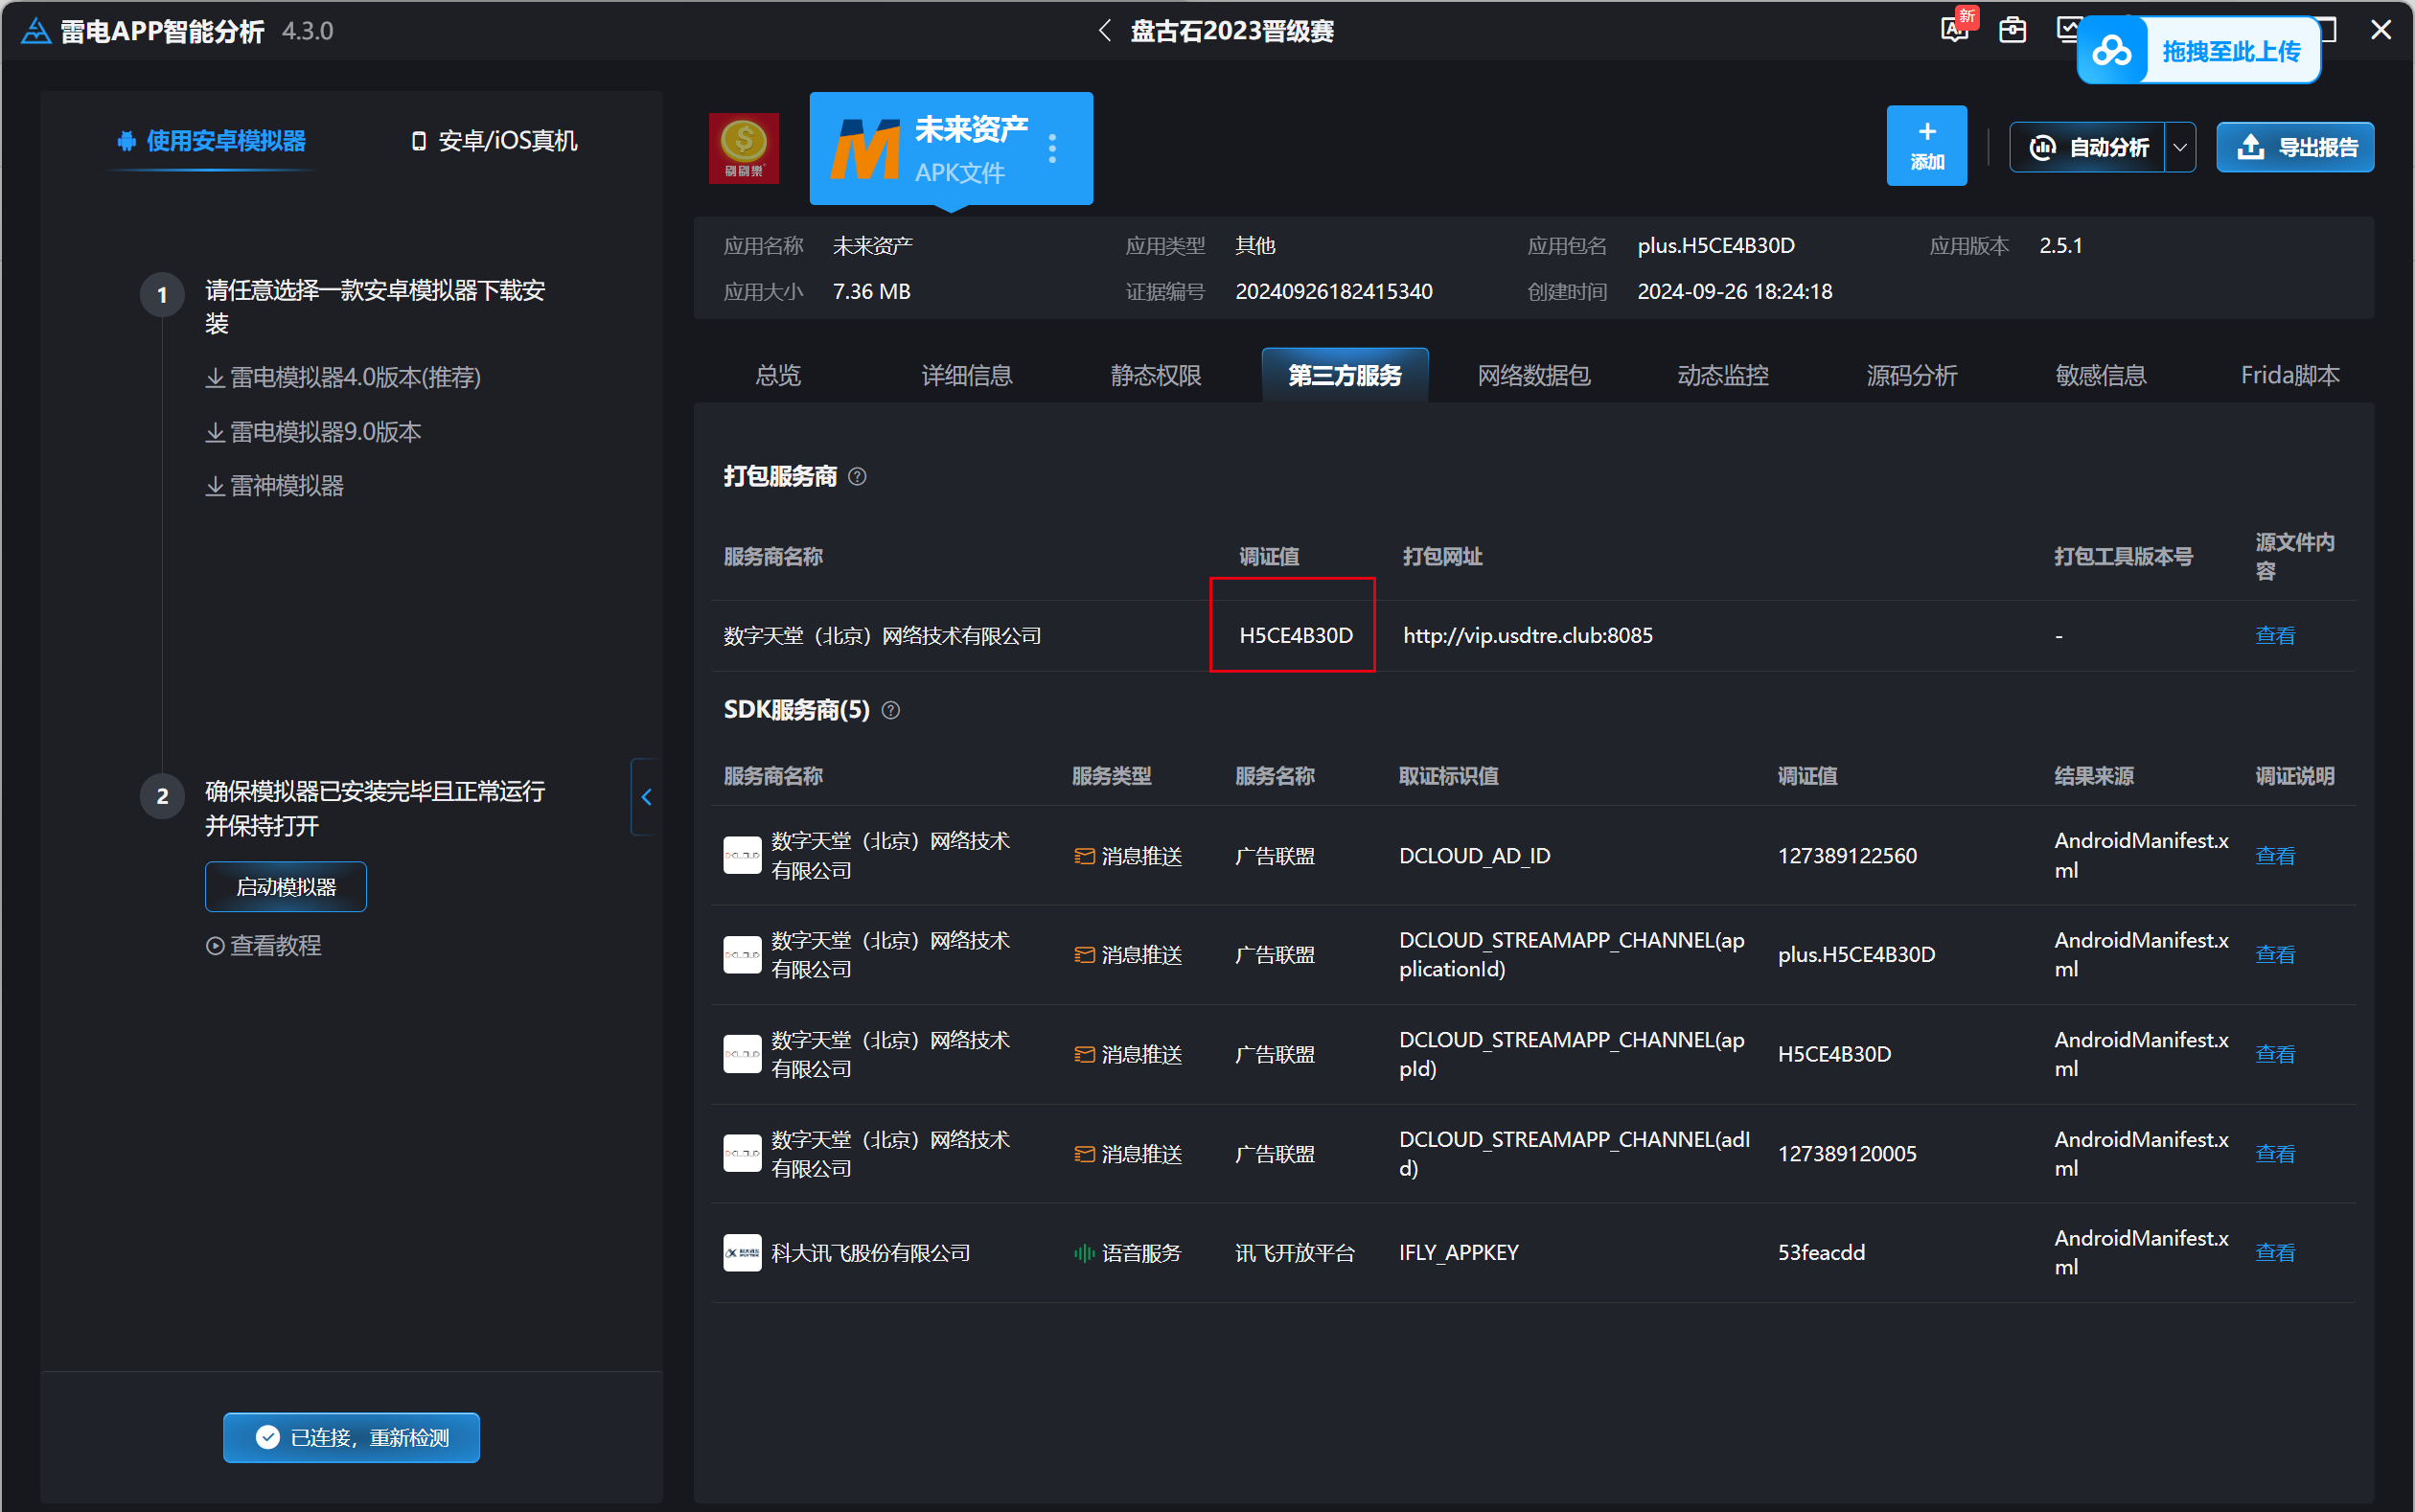Click 查看 for the plus.H5CE4B30D SDK row
2415x1512 pixels.
[x=2274, y=955]
